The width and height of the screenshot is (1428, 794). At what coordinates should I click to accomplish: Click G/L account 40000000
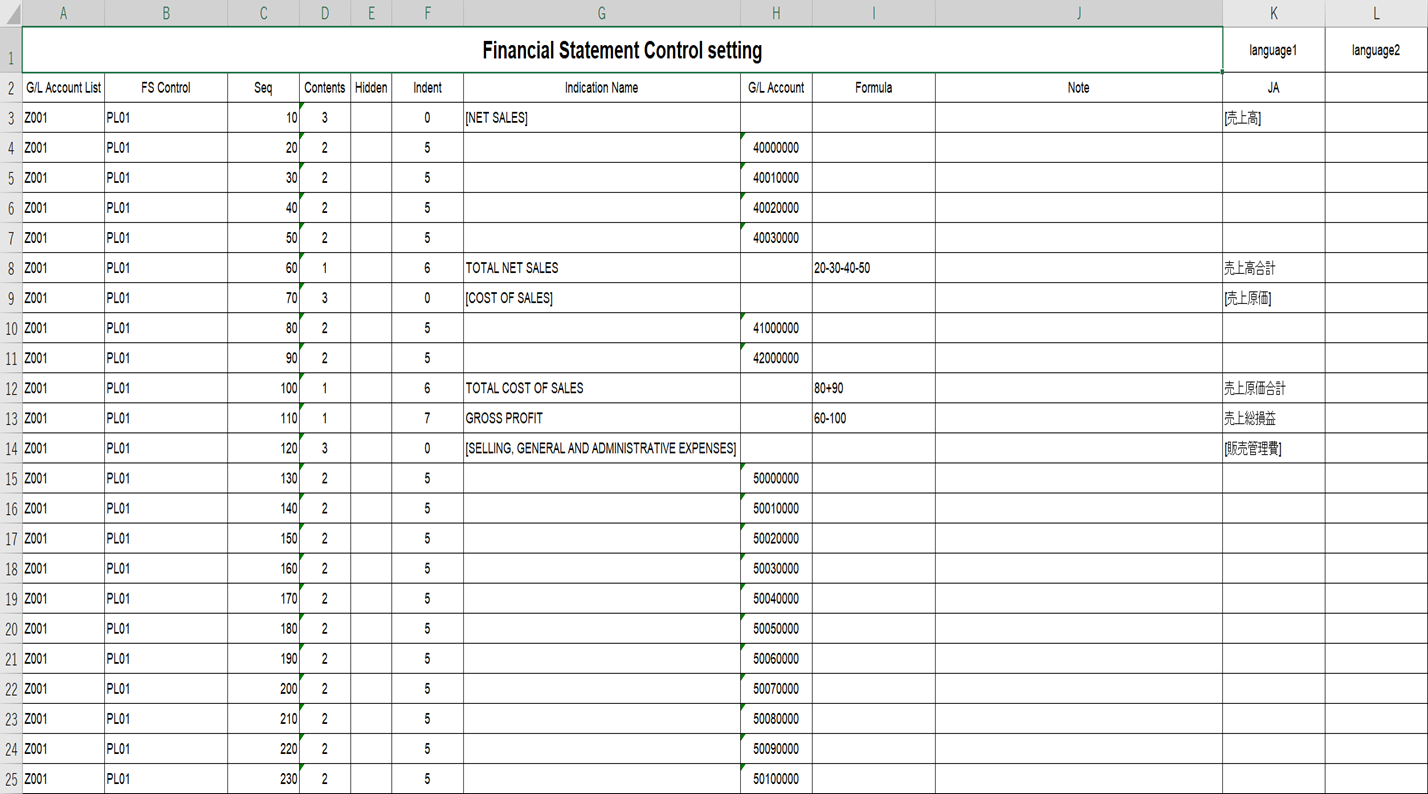tap(776, 148)
